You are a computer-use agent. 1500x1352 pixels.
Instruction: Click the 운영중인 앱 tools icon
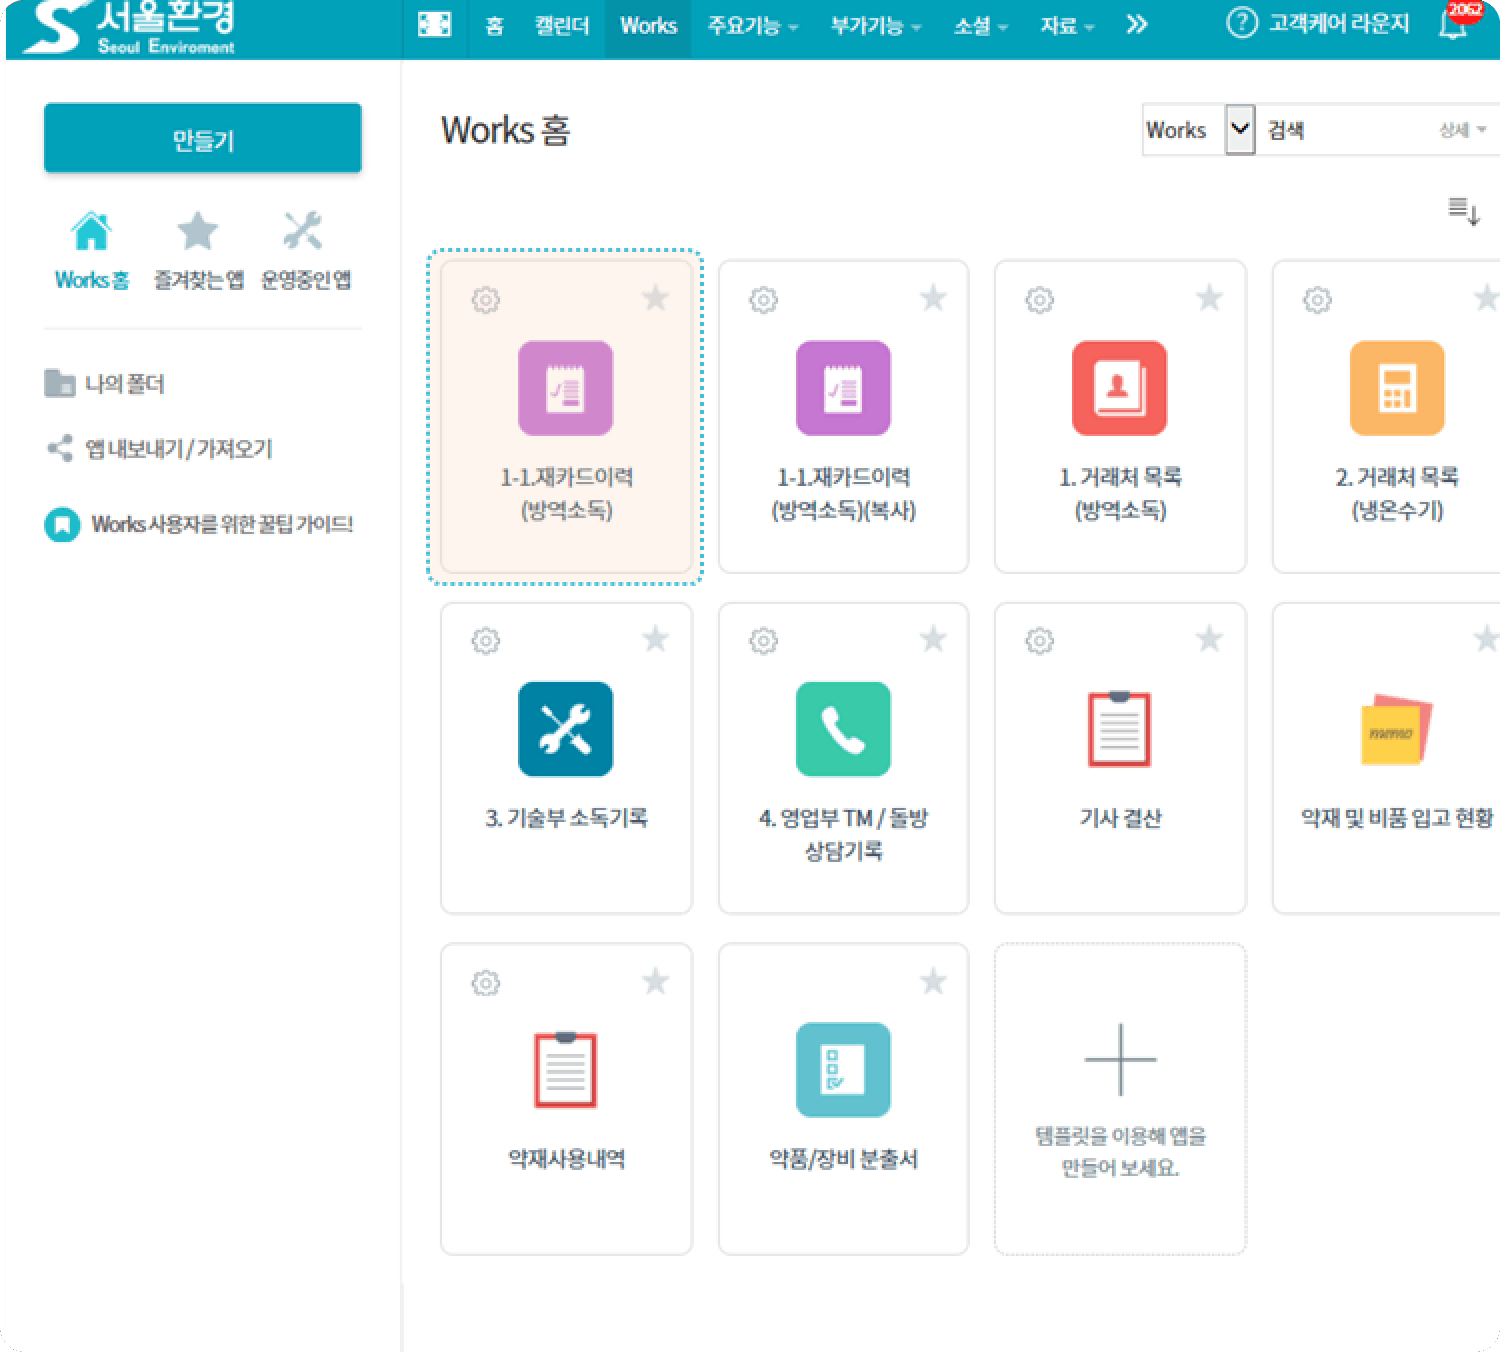[303, 231]
